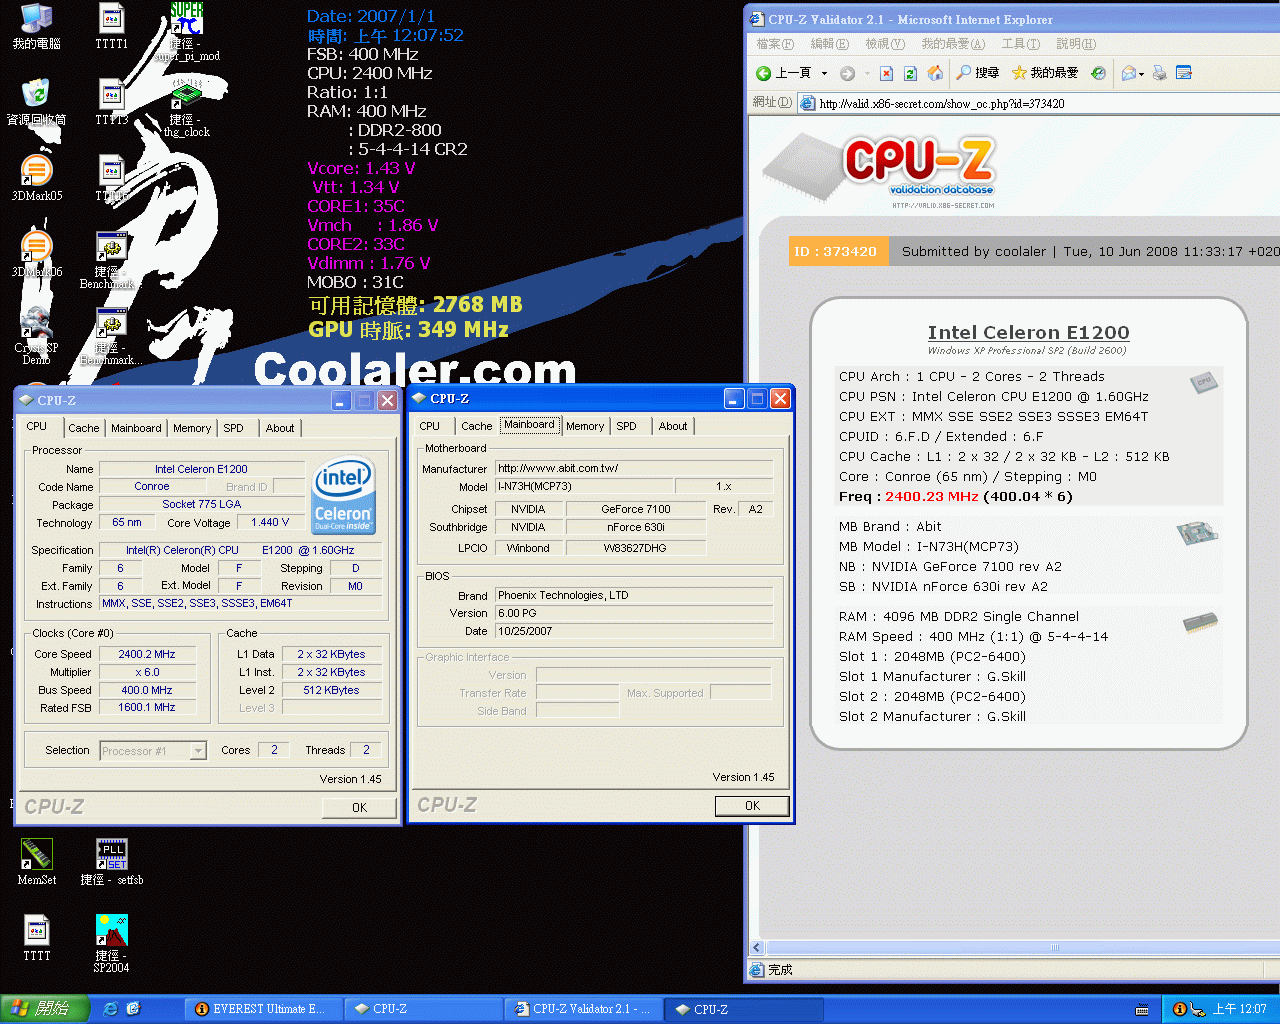Open the 我的最愛 menu in IE menu bar

coord(953,44)
